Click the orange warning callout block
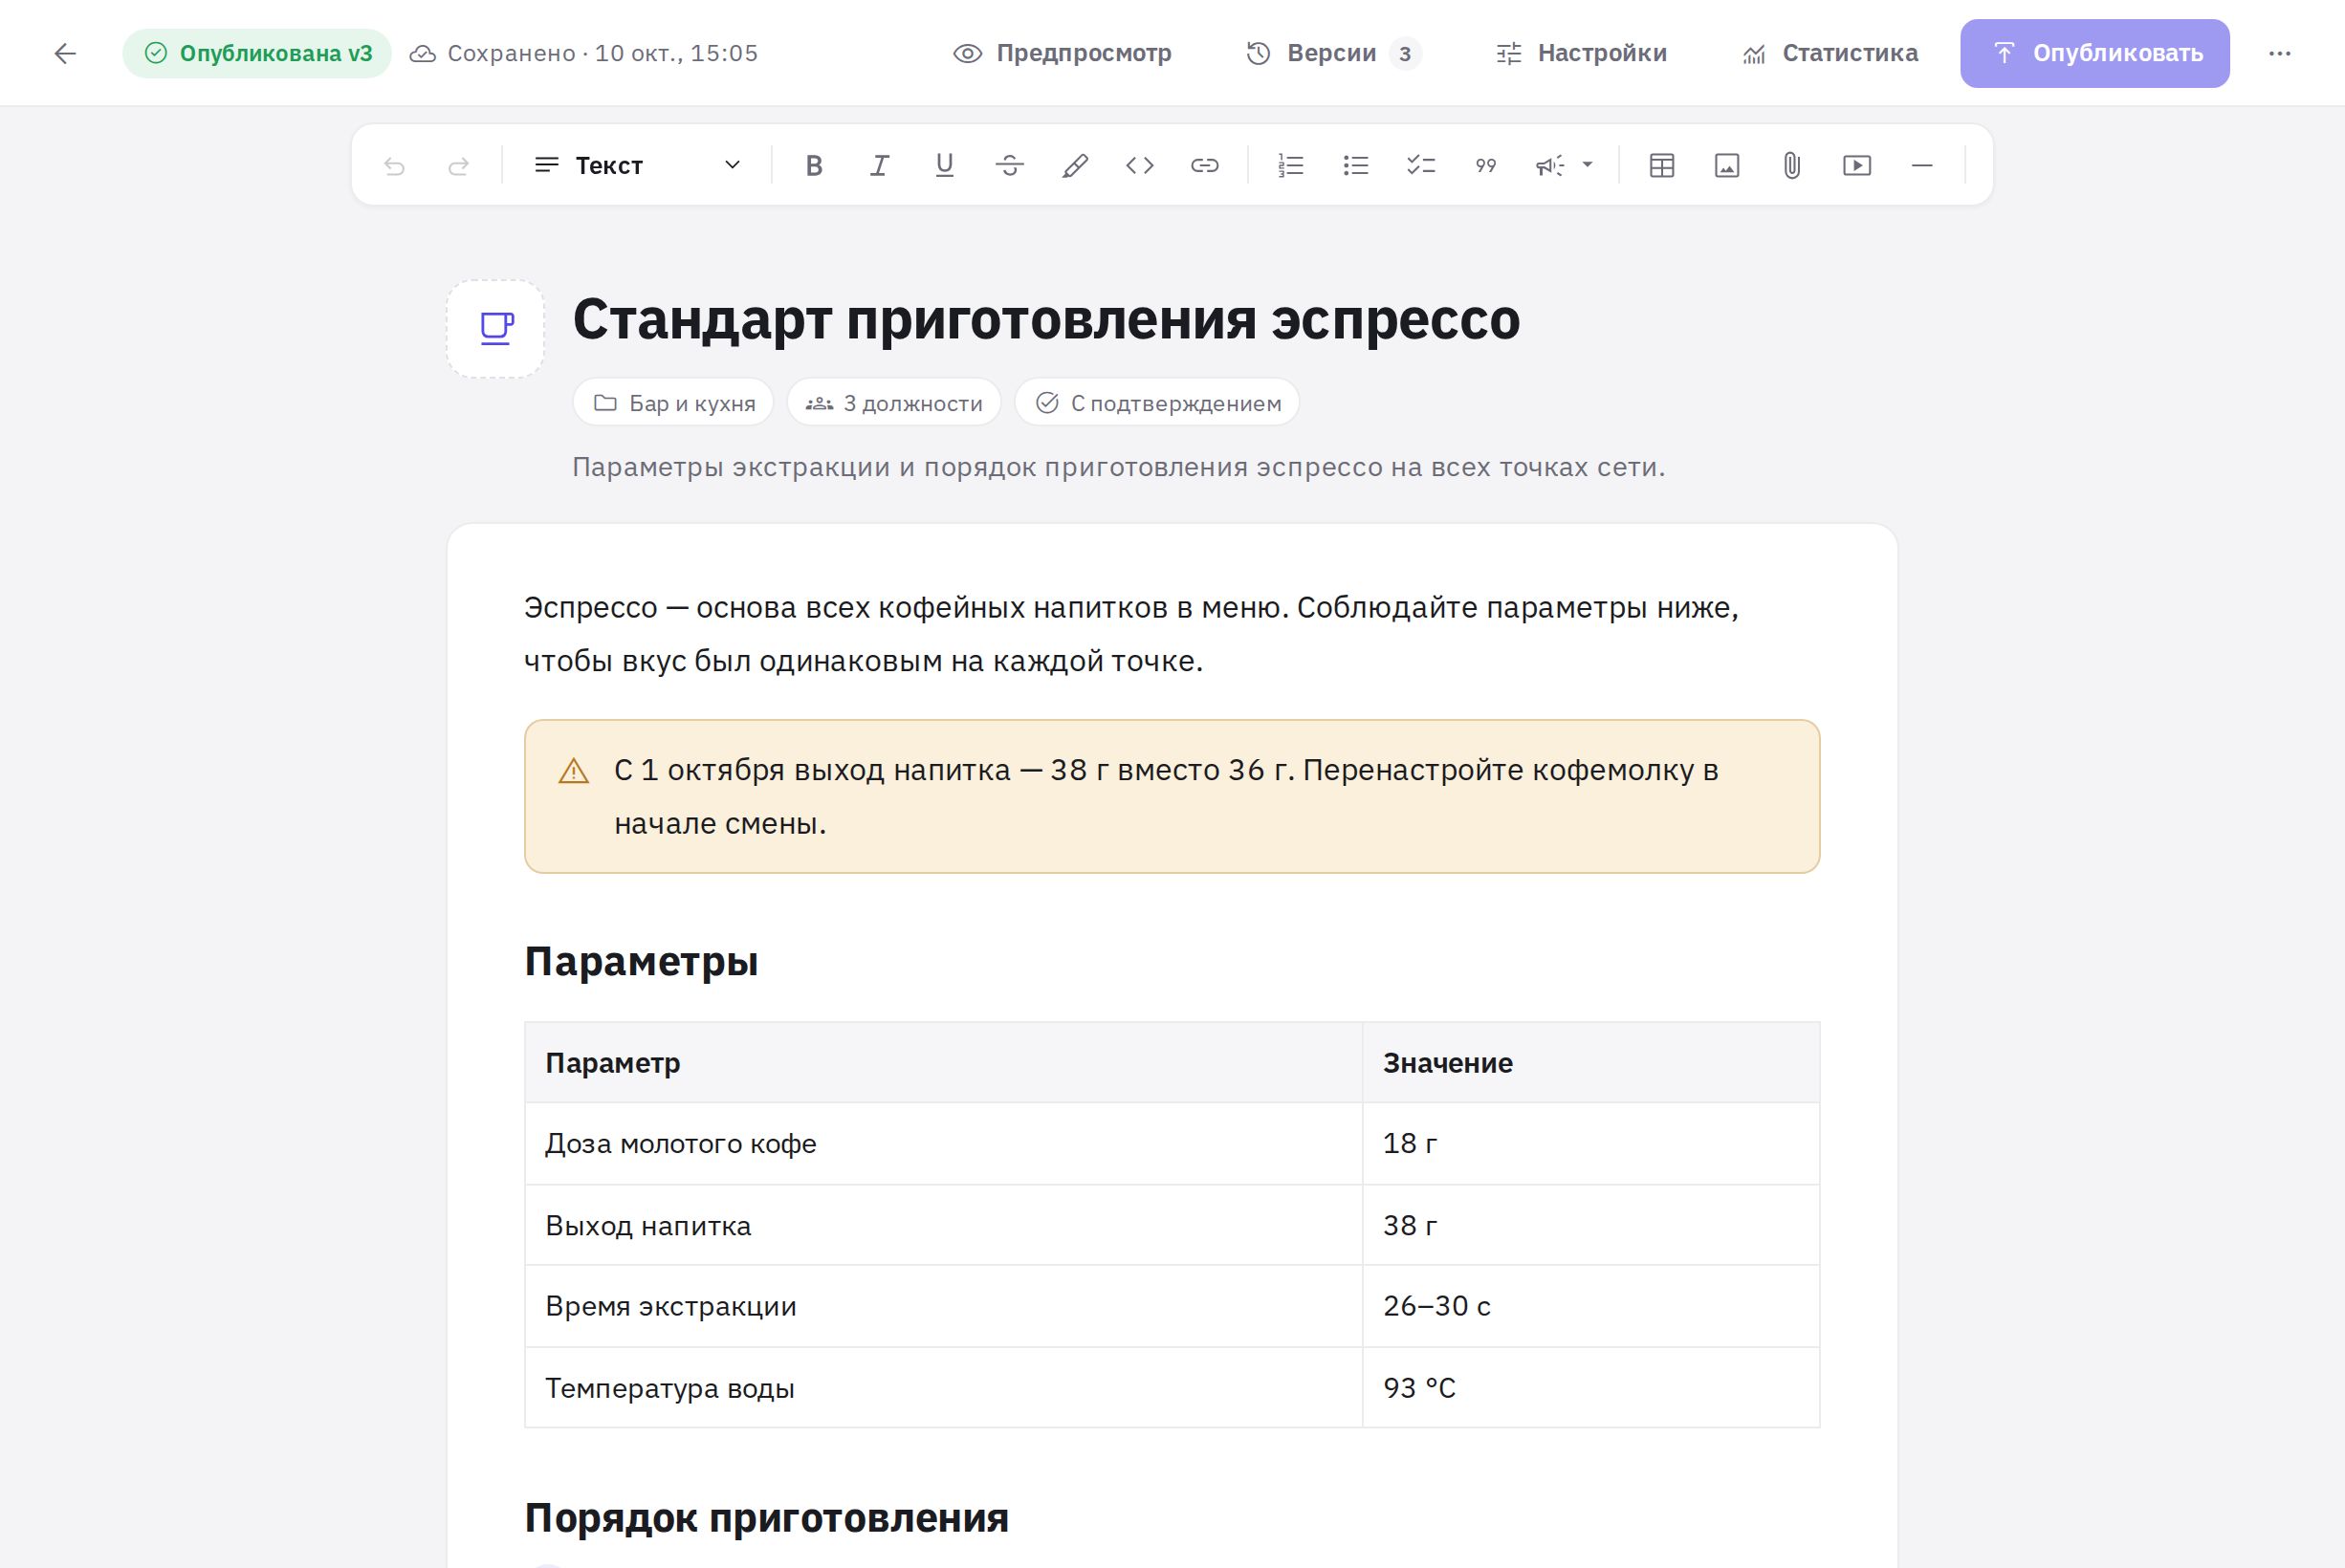Screen dimensions: 2345x1568 click(1172, 796)
